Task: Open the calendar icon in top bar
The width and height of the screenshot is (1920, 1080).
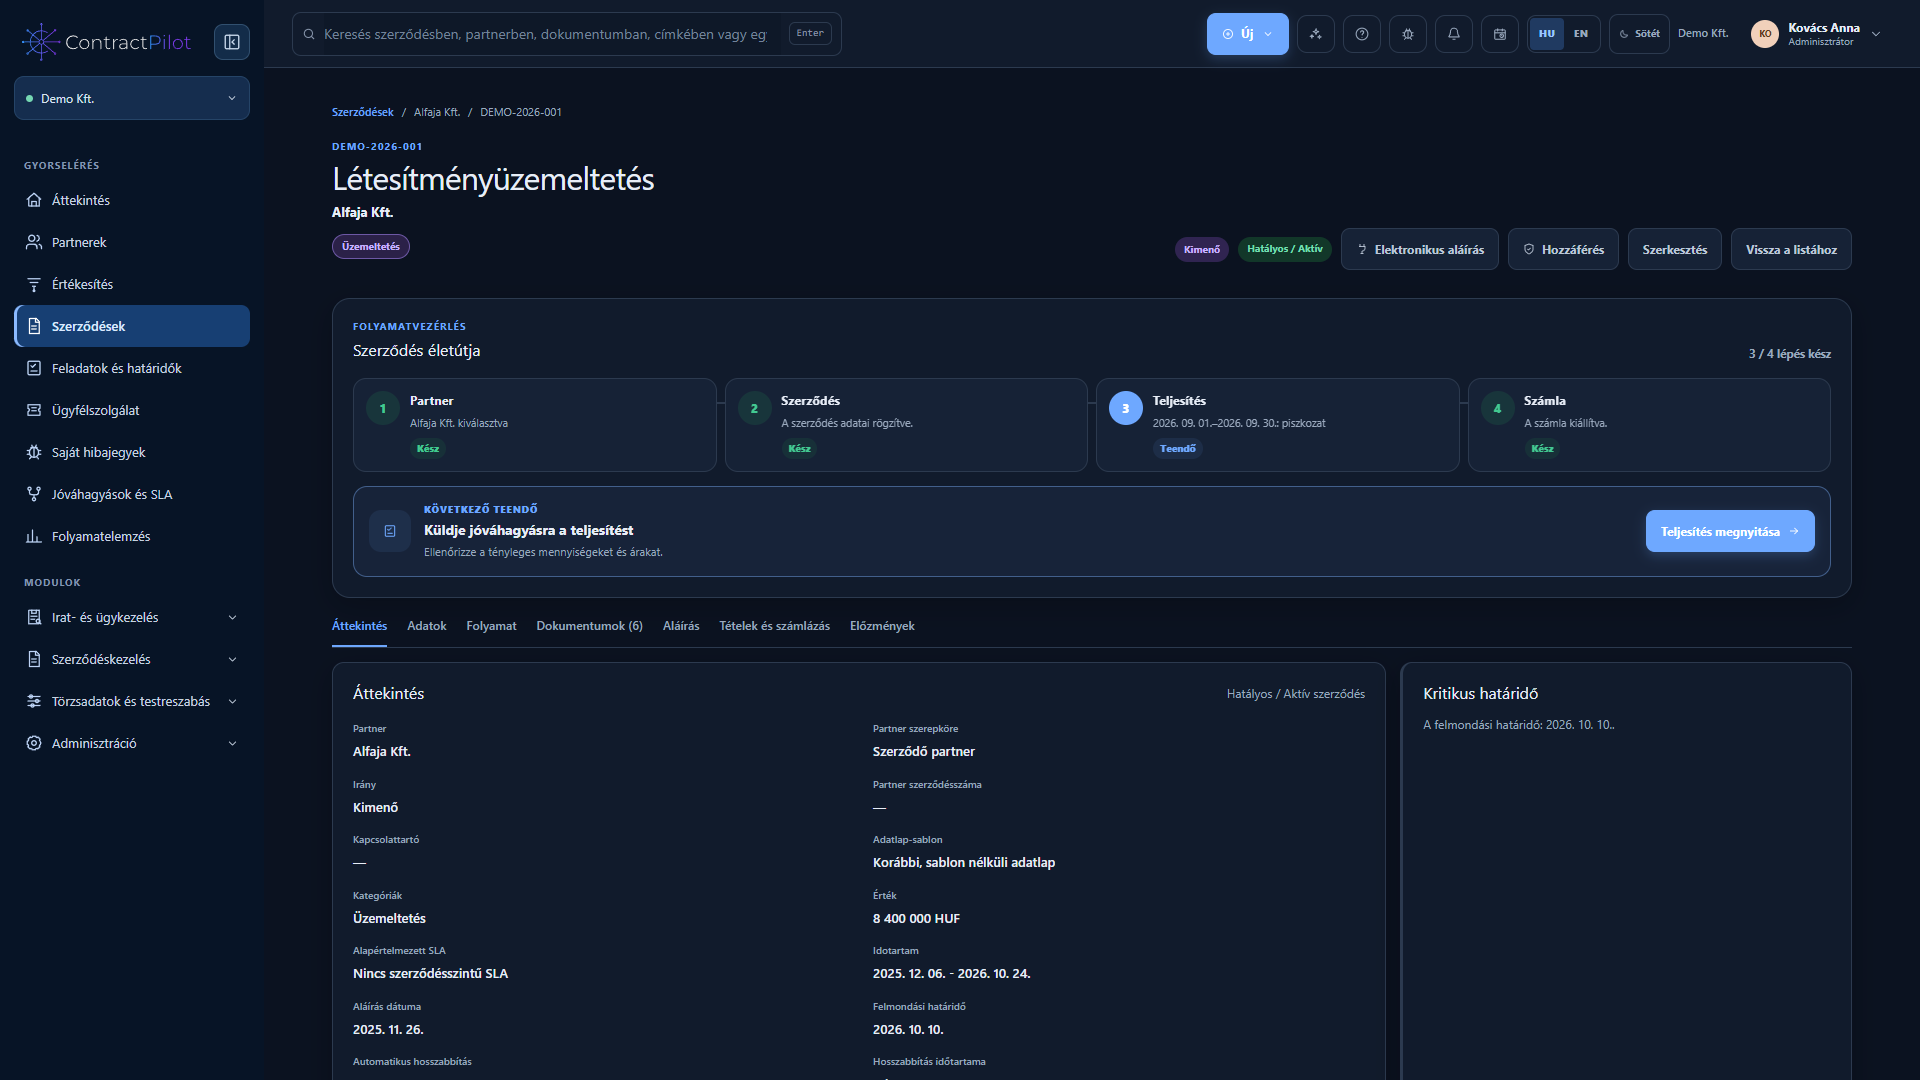Action: [x=1500, y=34]
